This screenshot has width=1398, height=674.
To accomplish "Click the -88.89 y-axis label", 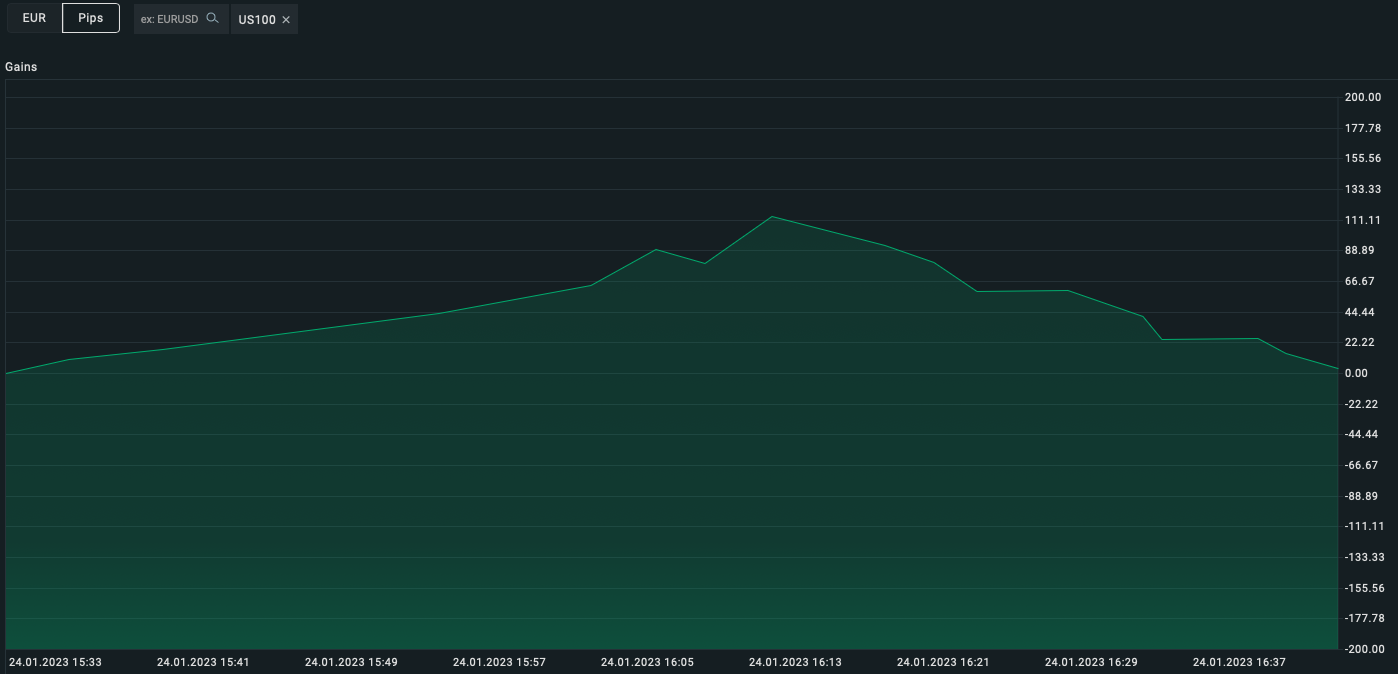I will point(1361,496).
